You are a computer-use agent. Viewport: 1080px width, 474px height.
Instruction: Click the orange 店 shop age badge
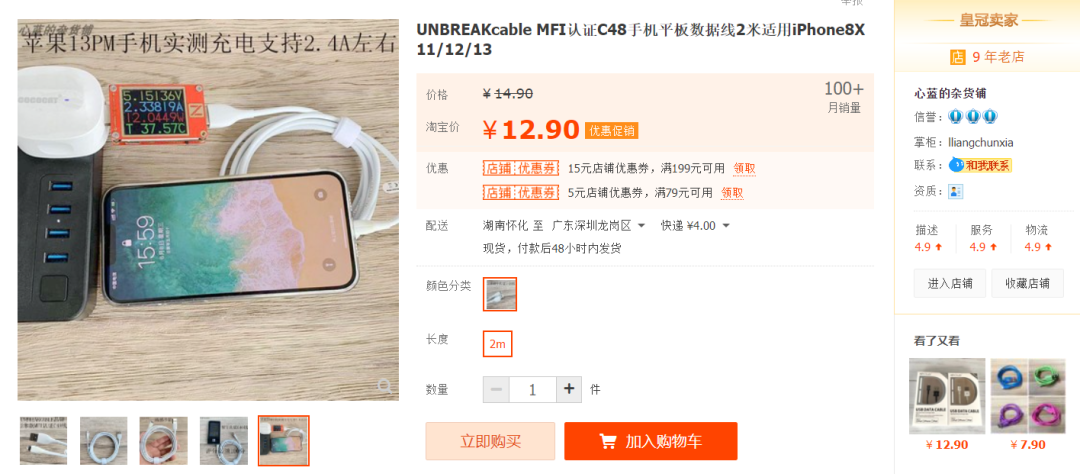point(958,57)
